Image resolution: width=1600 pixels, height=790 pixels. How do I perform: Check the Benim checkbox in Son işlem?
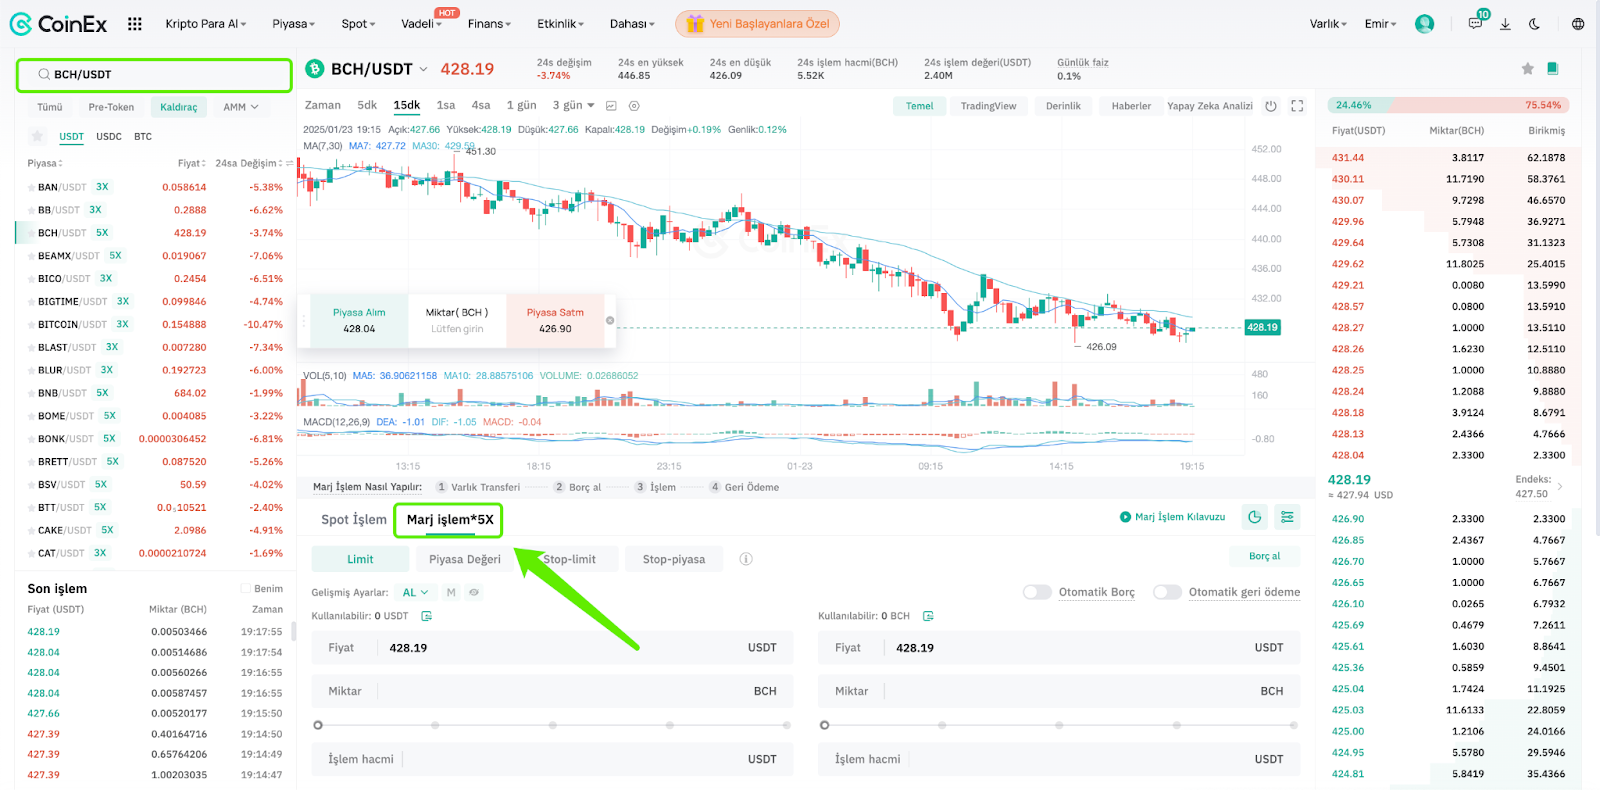pos(246,588)
